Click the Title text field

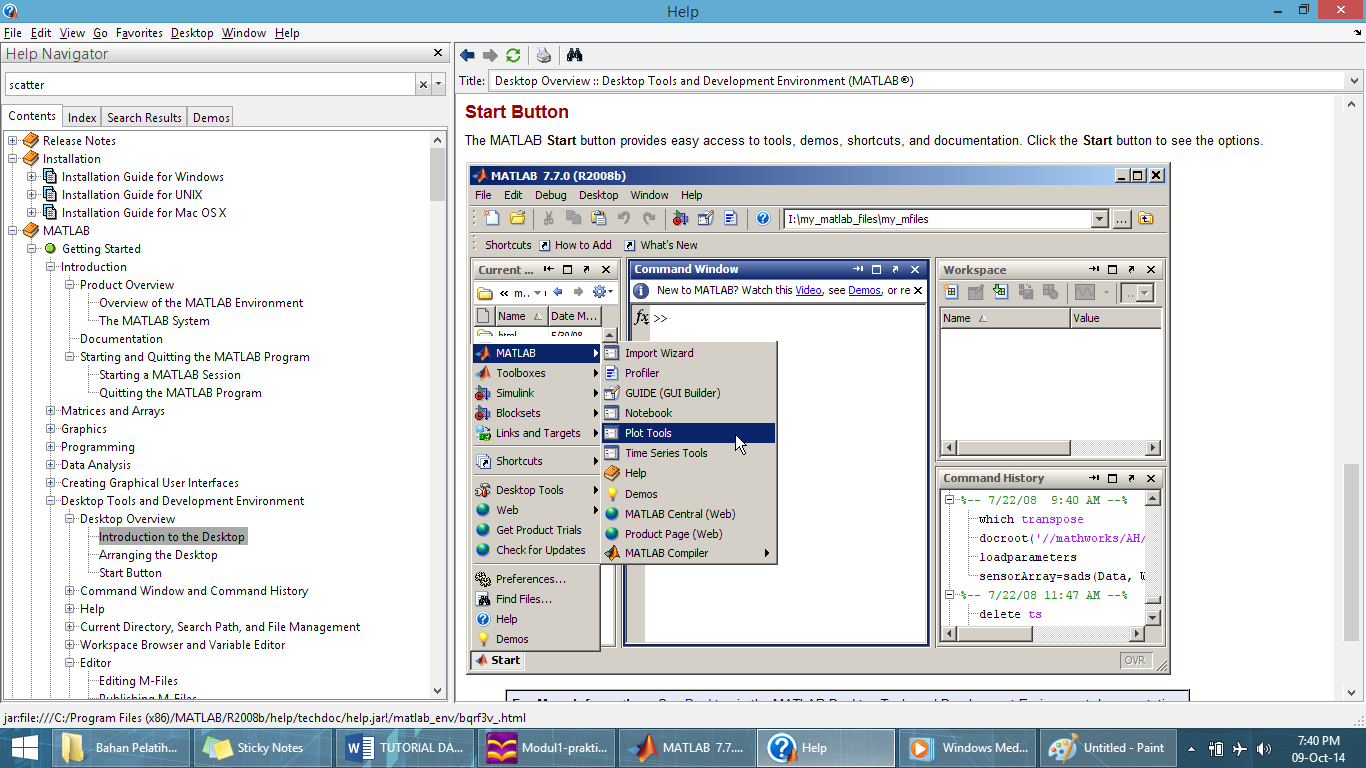917,81
